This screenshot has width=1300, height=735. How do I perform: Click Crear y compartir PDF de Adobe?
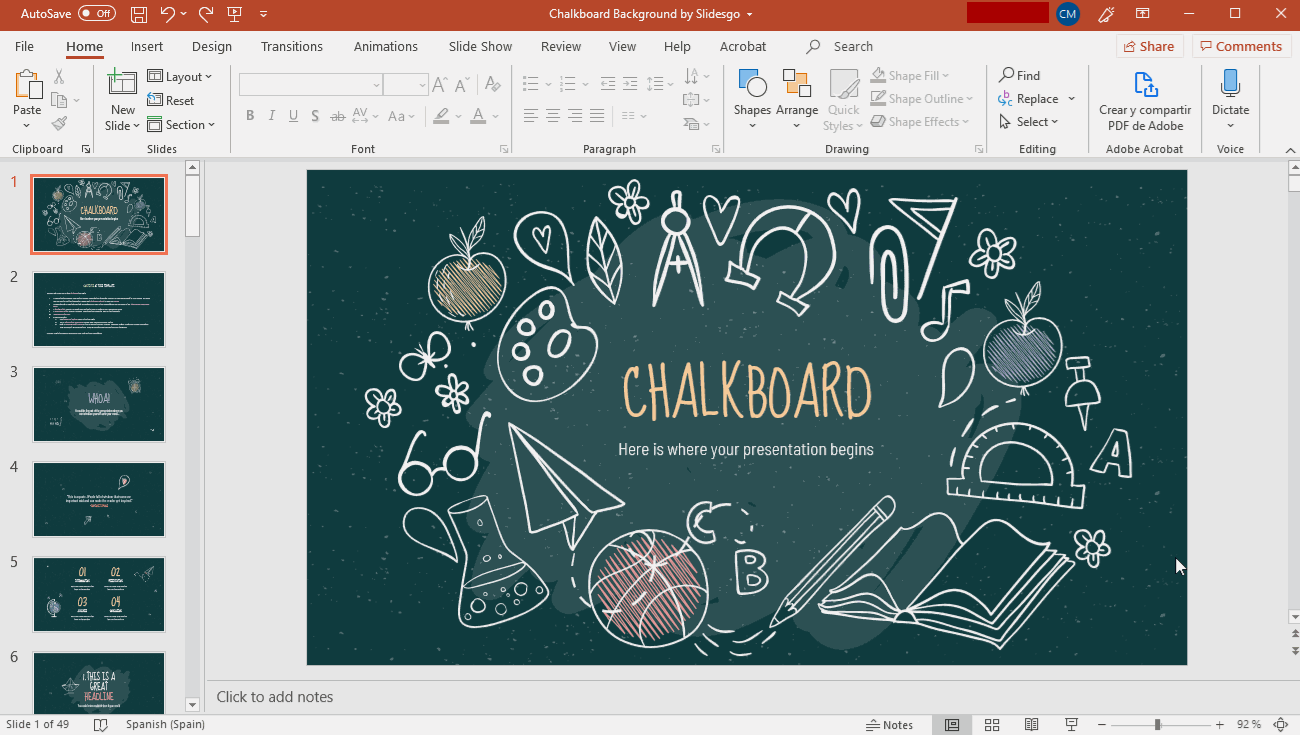point(1145,101)
